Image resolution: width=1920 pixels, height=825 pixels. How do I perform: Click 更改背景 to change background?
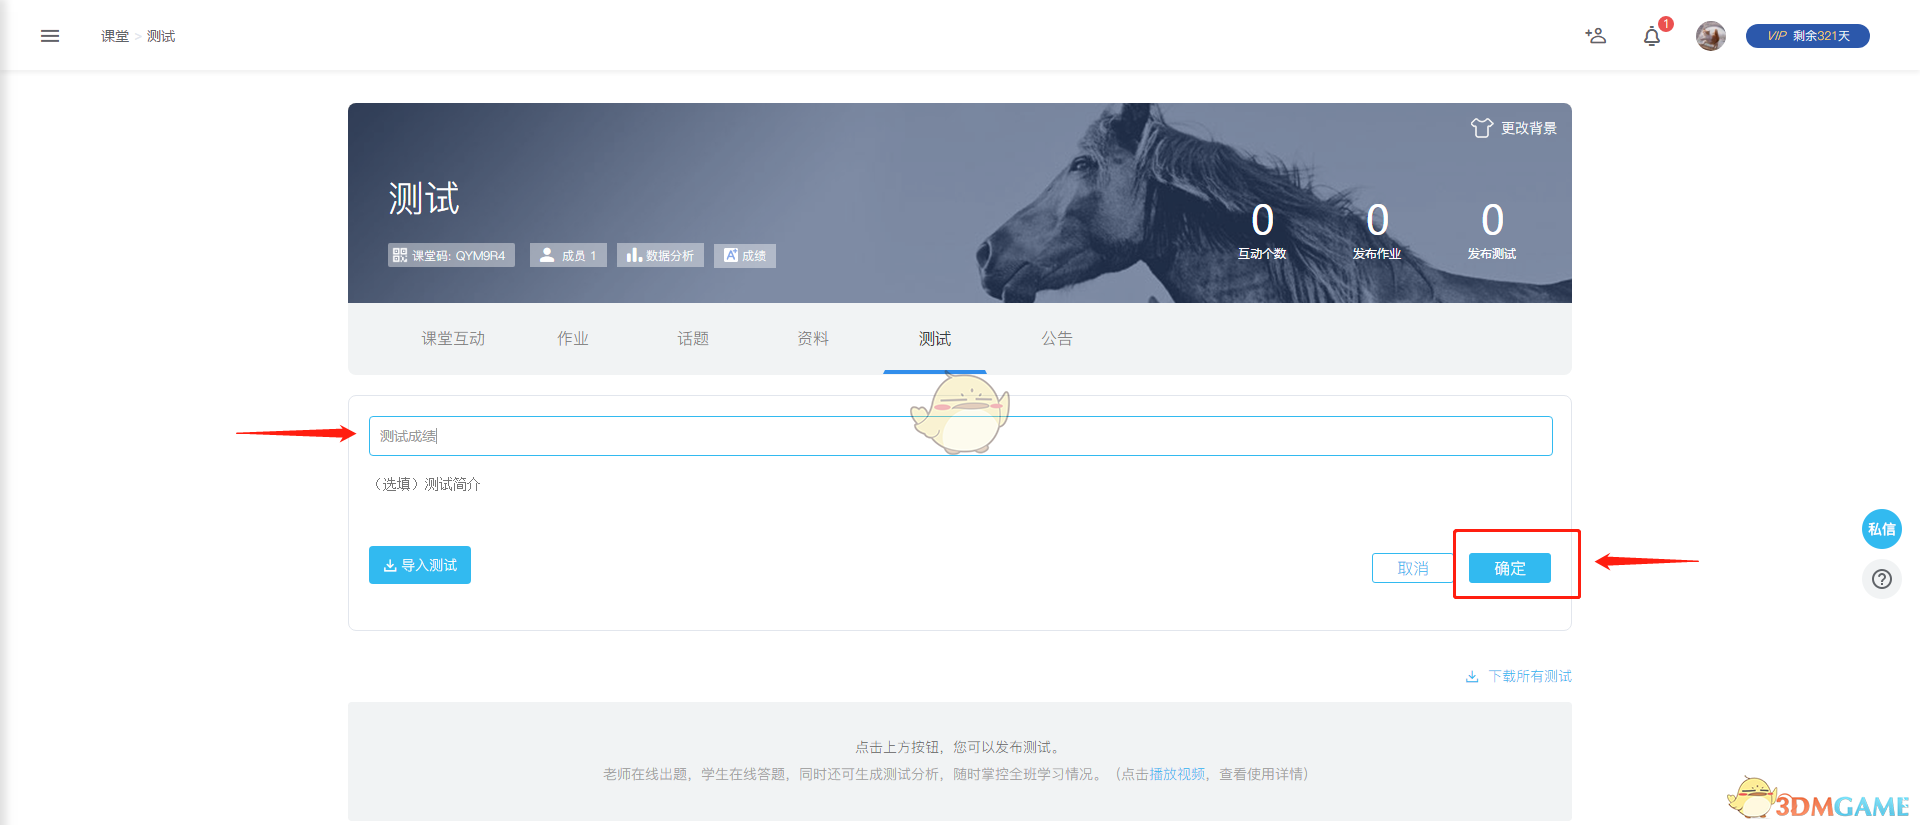[x=1514, y=128]
